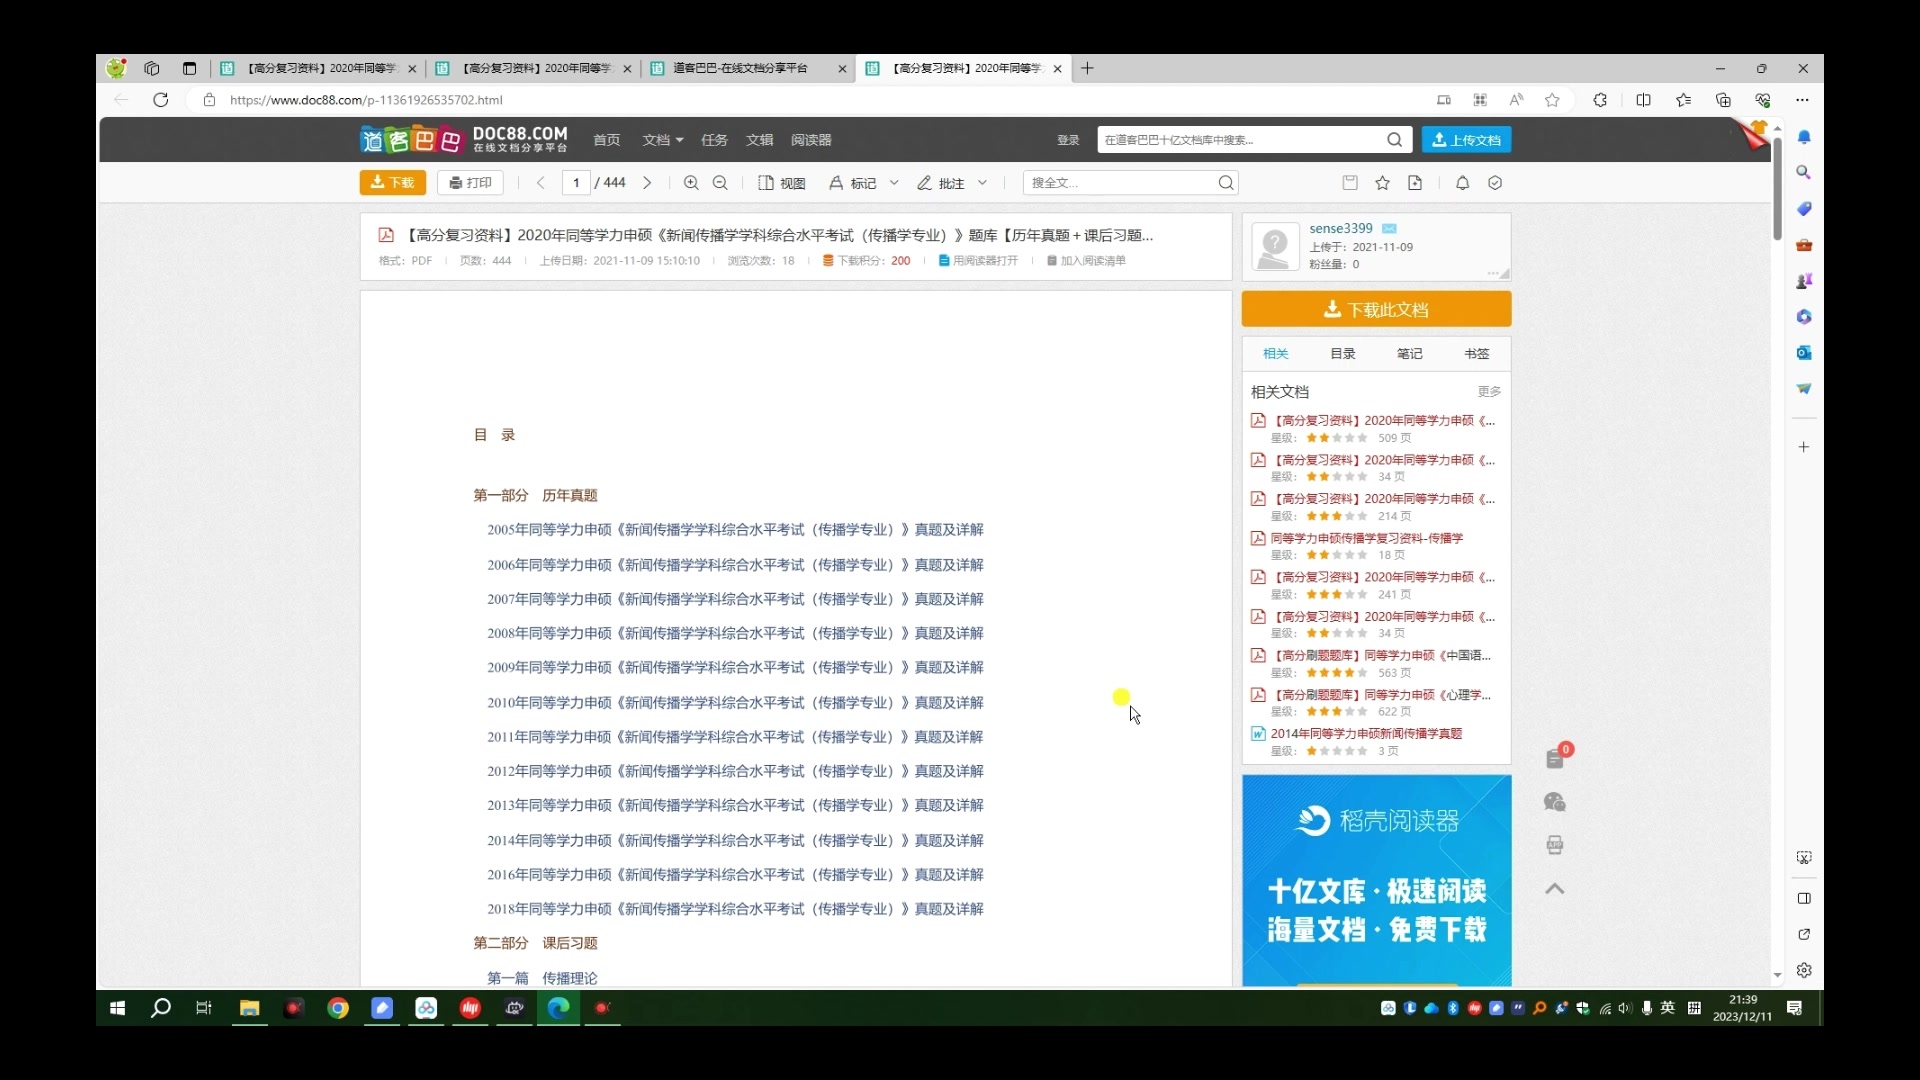Viewport: 1920px width, 1080px height.
Task: Select the 标记 marking tool
Action: coord(853,183)
